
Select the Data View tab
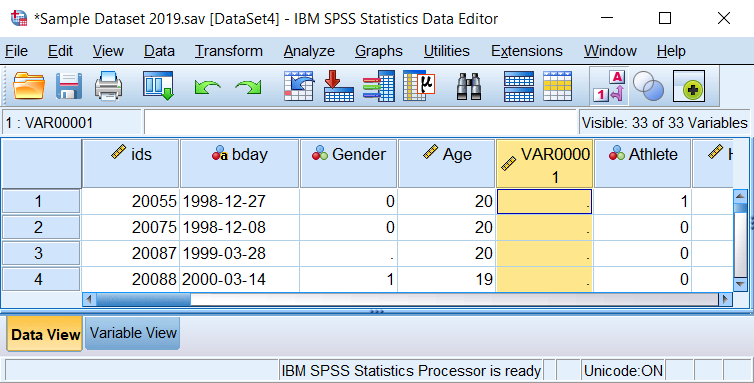pos(45,334)
